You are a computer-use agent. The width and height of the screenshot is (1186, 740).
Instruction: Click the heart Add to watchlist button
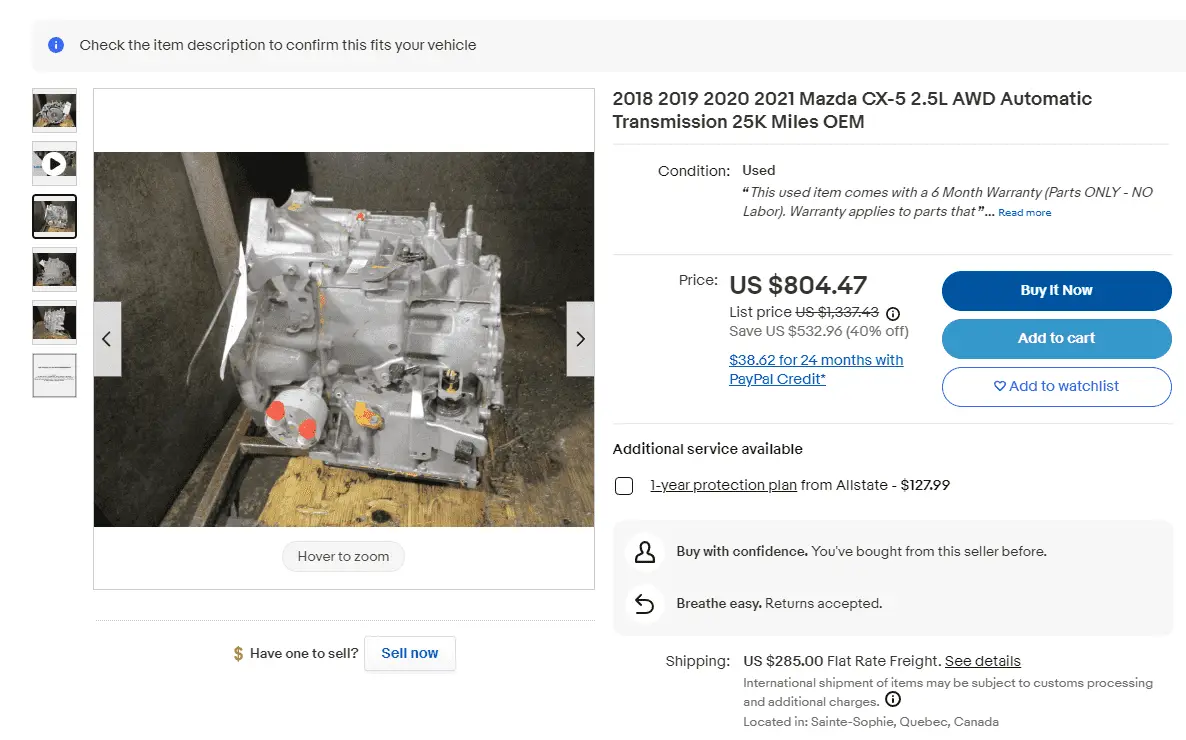click(1056, 387)
